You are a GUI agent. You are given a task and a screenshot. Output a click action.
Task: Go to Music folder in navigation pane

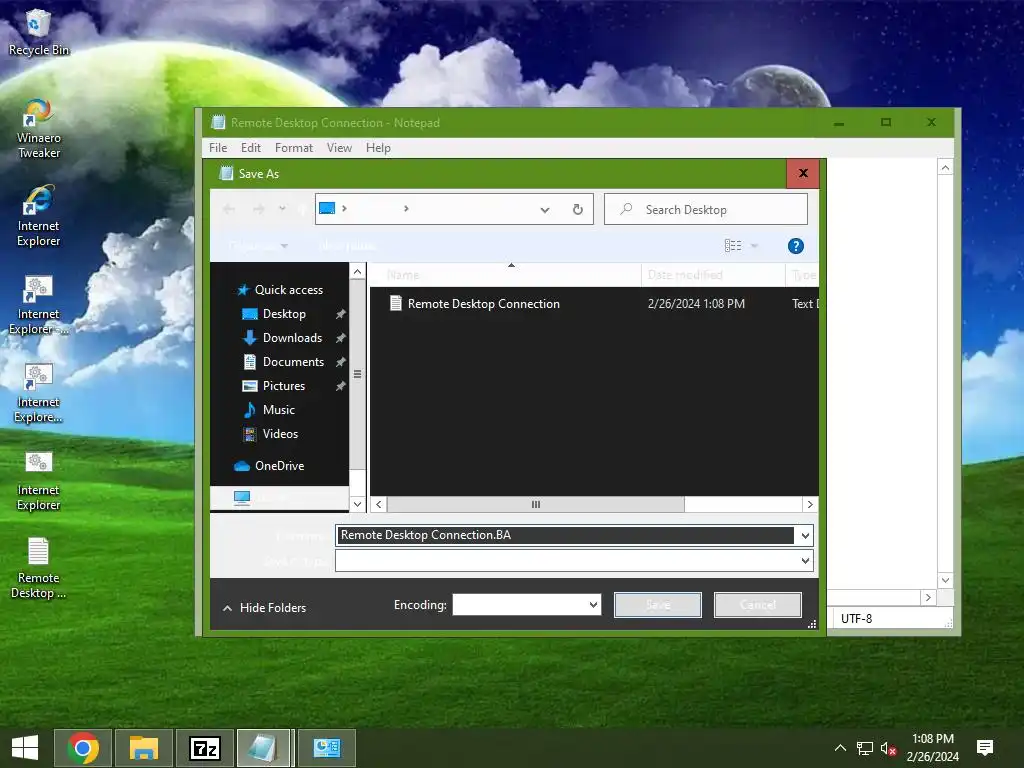point(279,410)
